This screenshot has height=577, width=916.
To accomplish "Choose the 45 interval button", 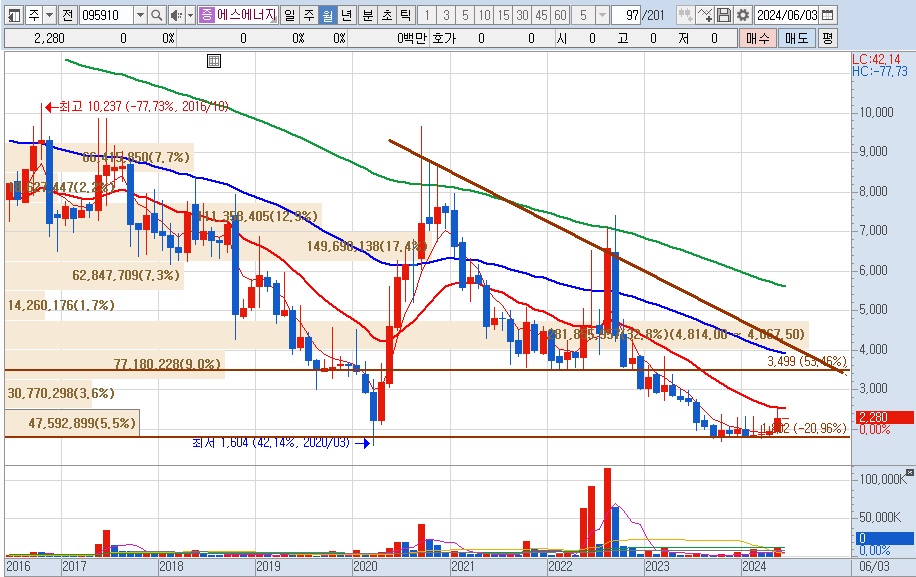I will point(542,15).
